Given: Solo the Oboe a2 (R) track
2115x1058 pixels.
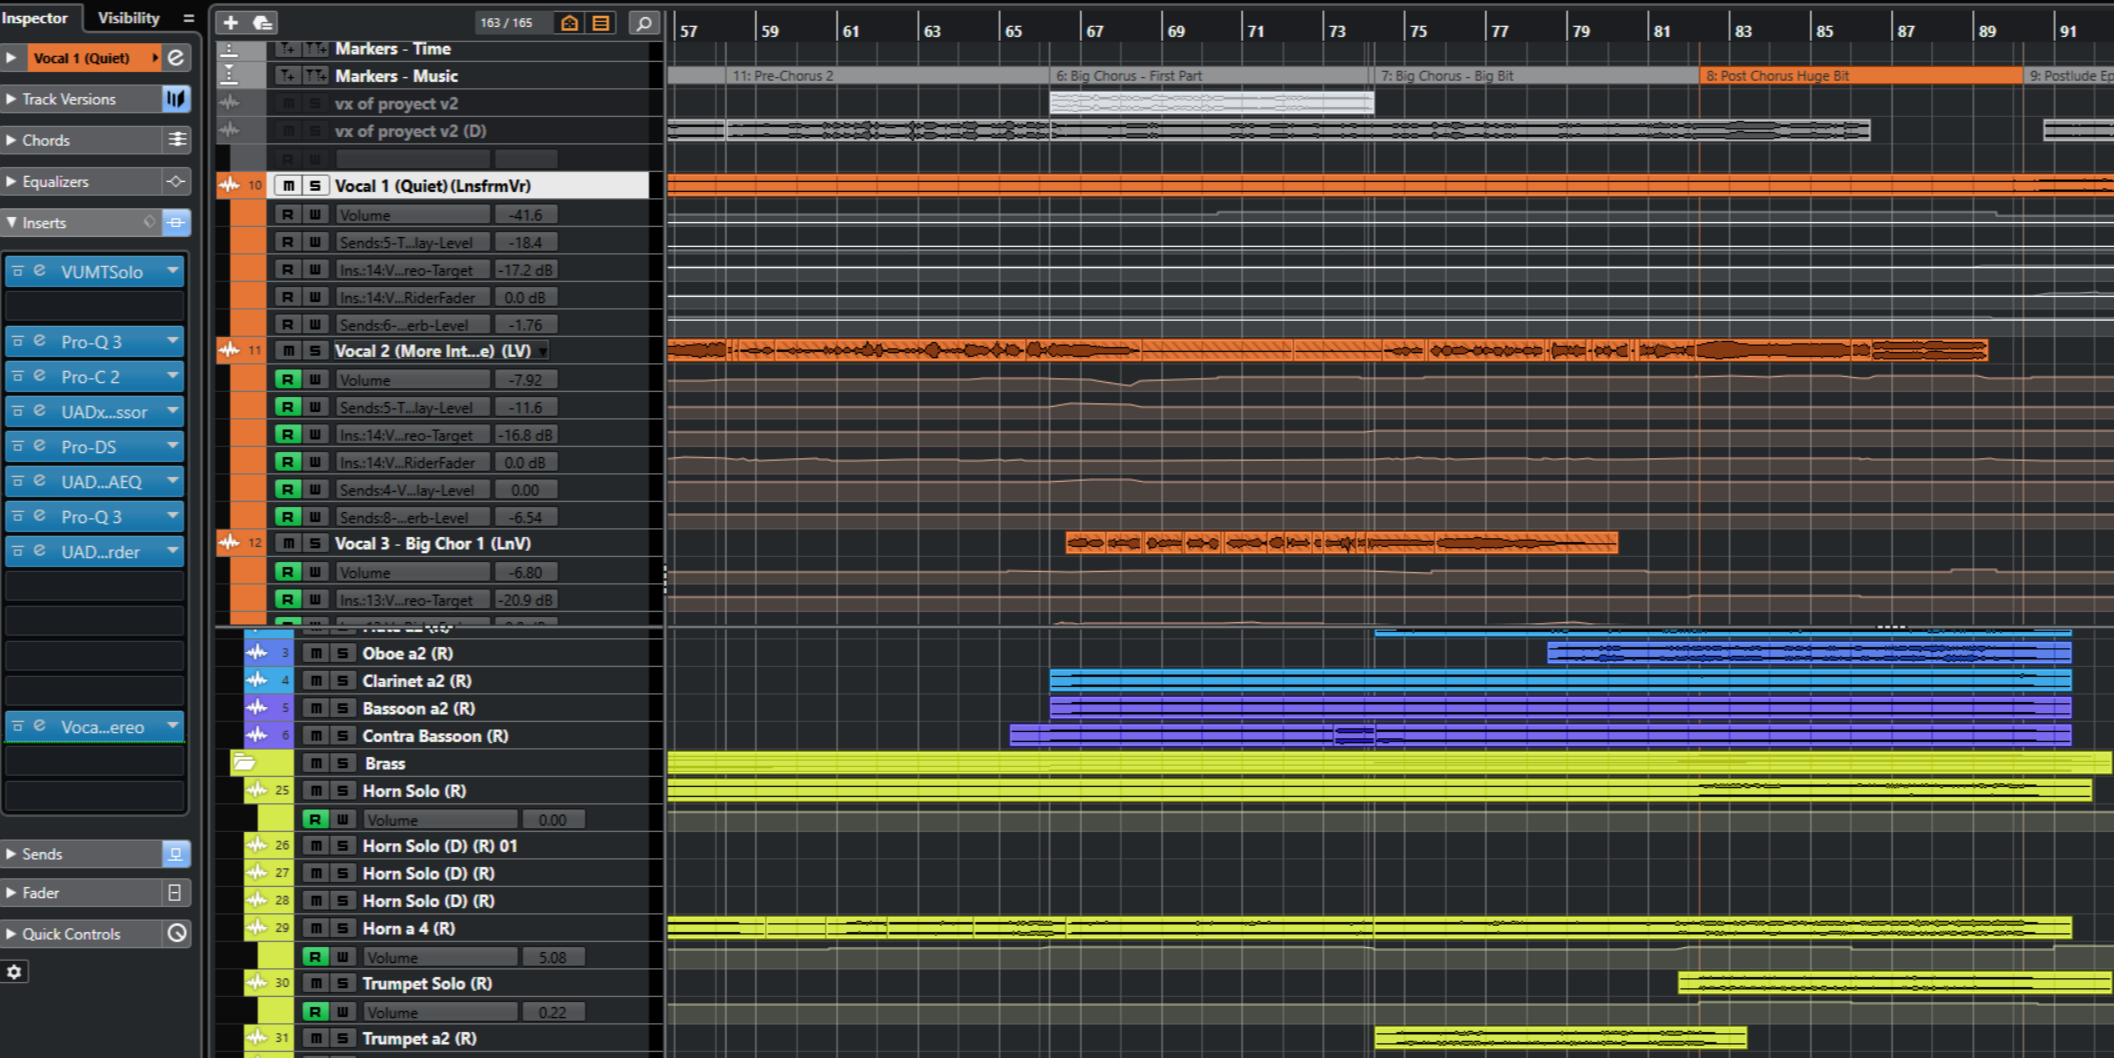Looking at the screenshot, I should click(342, 653).
